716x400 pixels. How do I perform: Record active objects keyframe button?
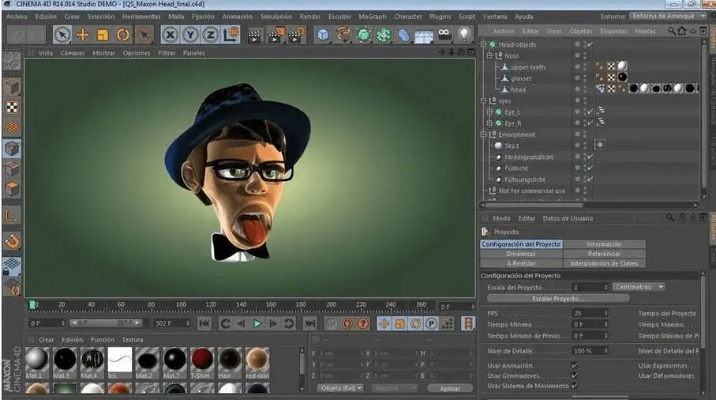[x=331, y=324]
